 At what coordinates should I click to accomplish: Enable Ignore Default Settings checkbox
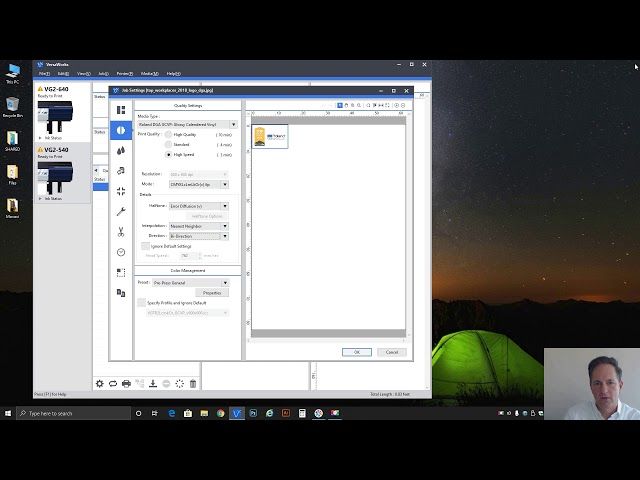pos(145,246)
